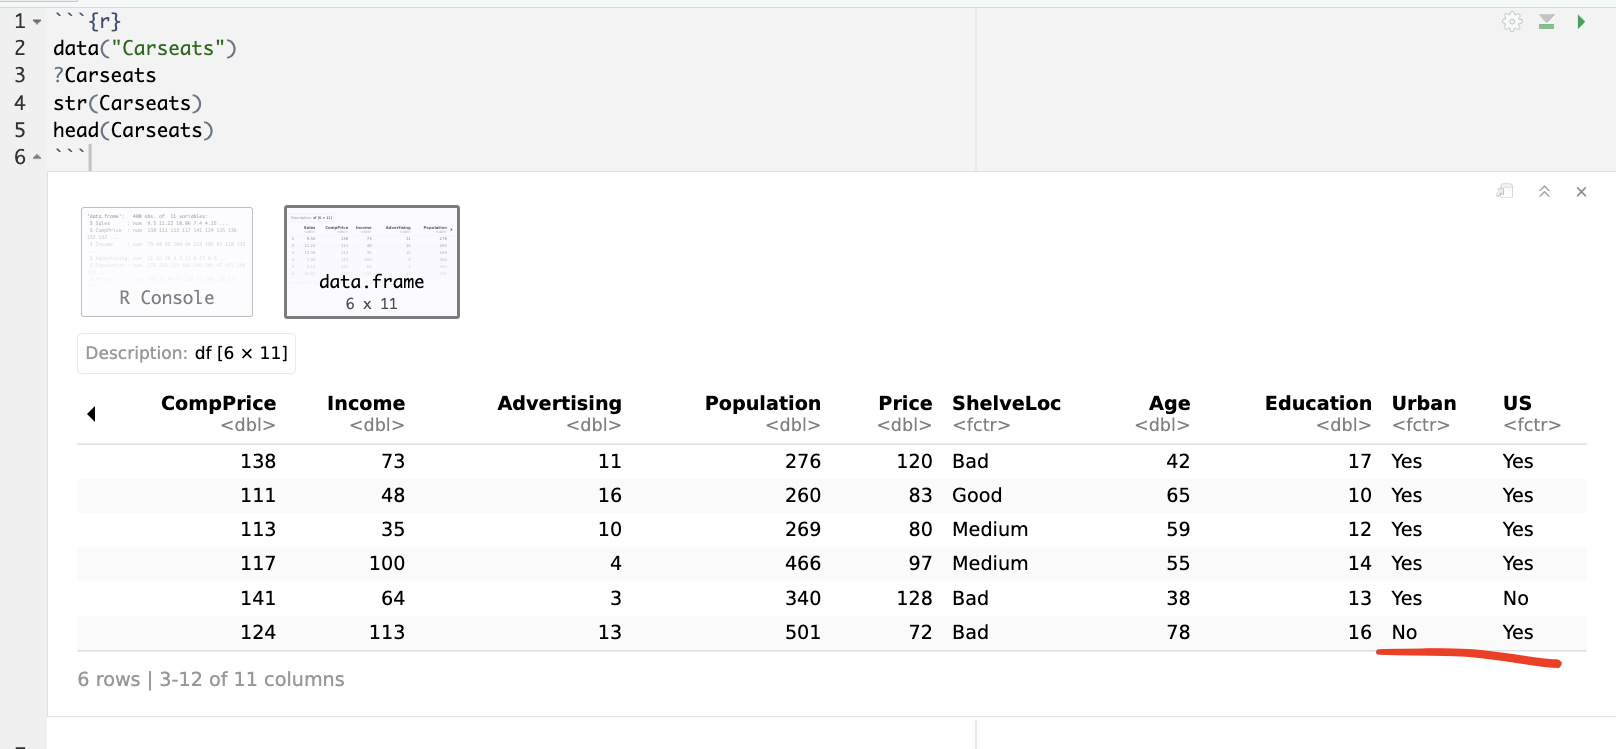Click the CompPrice column header
Viewport: 1616px width, 749px height.
click(x=218, y=403)
